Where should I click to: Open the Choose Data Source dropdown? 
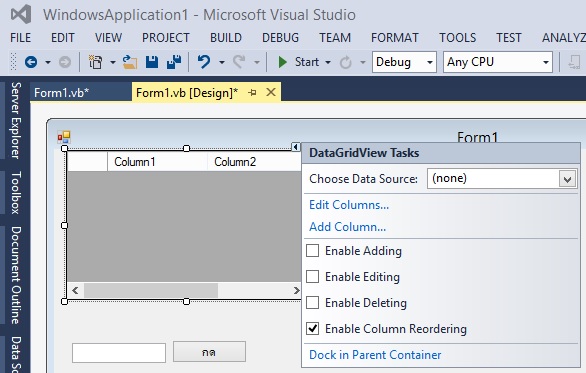(567, 179)
